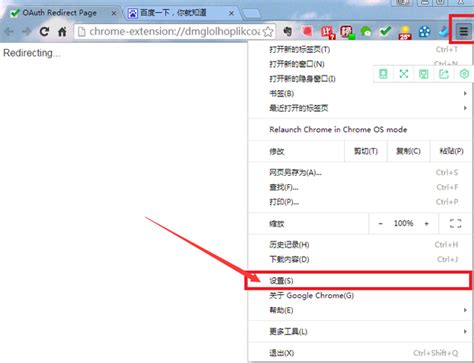Select 关于 Google Chrome(G)
474x363 pixels.
pyautogui.click(x=361, y=295)
